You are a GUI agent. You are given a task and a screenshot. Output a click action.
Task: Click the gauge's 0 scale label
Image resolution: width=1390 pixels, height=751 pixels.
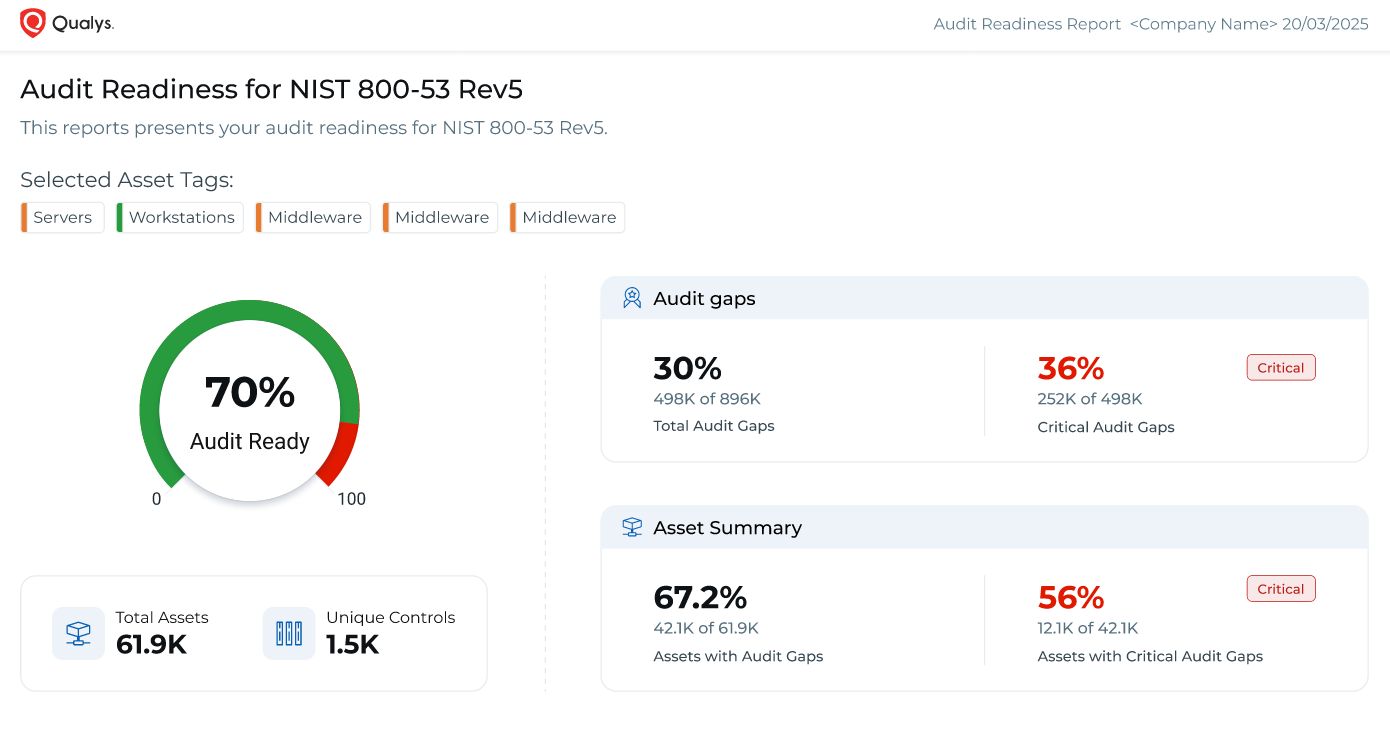pyautogui.click(x=156, y=499)
